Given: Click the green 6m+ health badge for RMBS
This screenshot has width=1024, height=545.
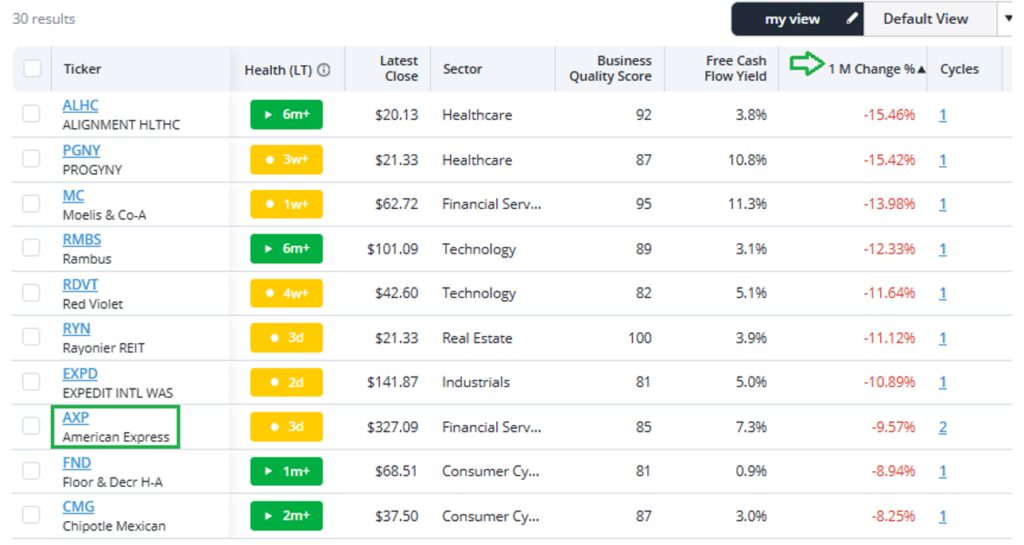Looking at the screenshot, I should click(x=286, y=249).
